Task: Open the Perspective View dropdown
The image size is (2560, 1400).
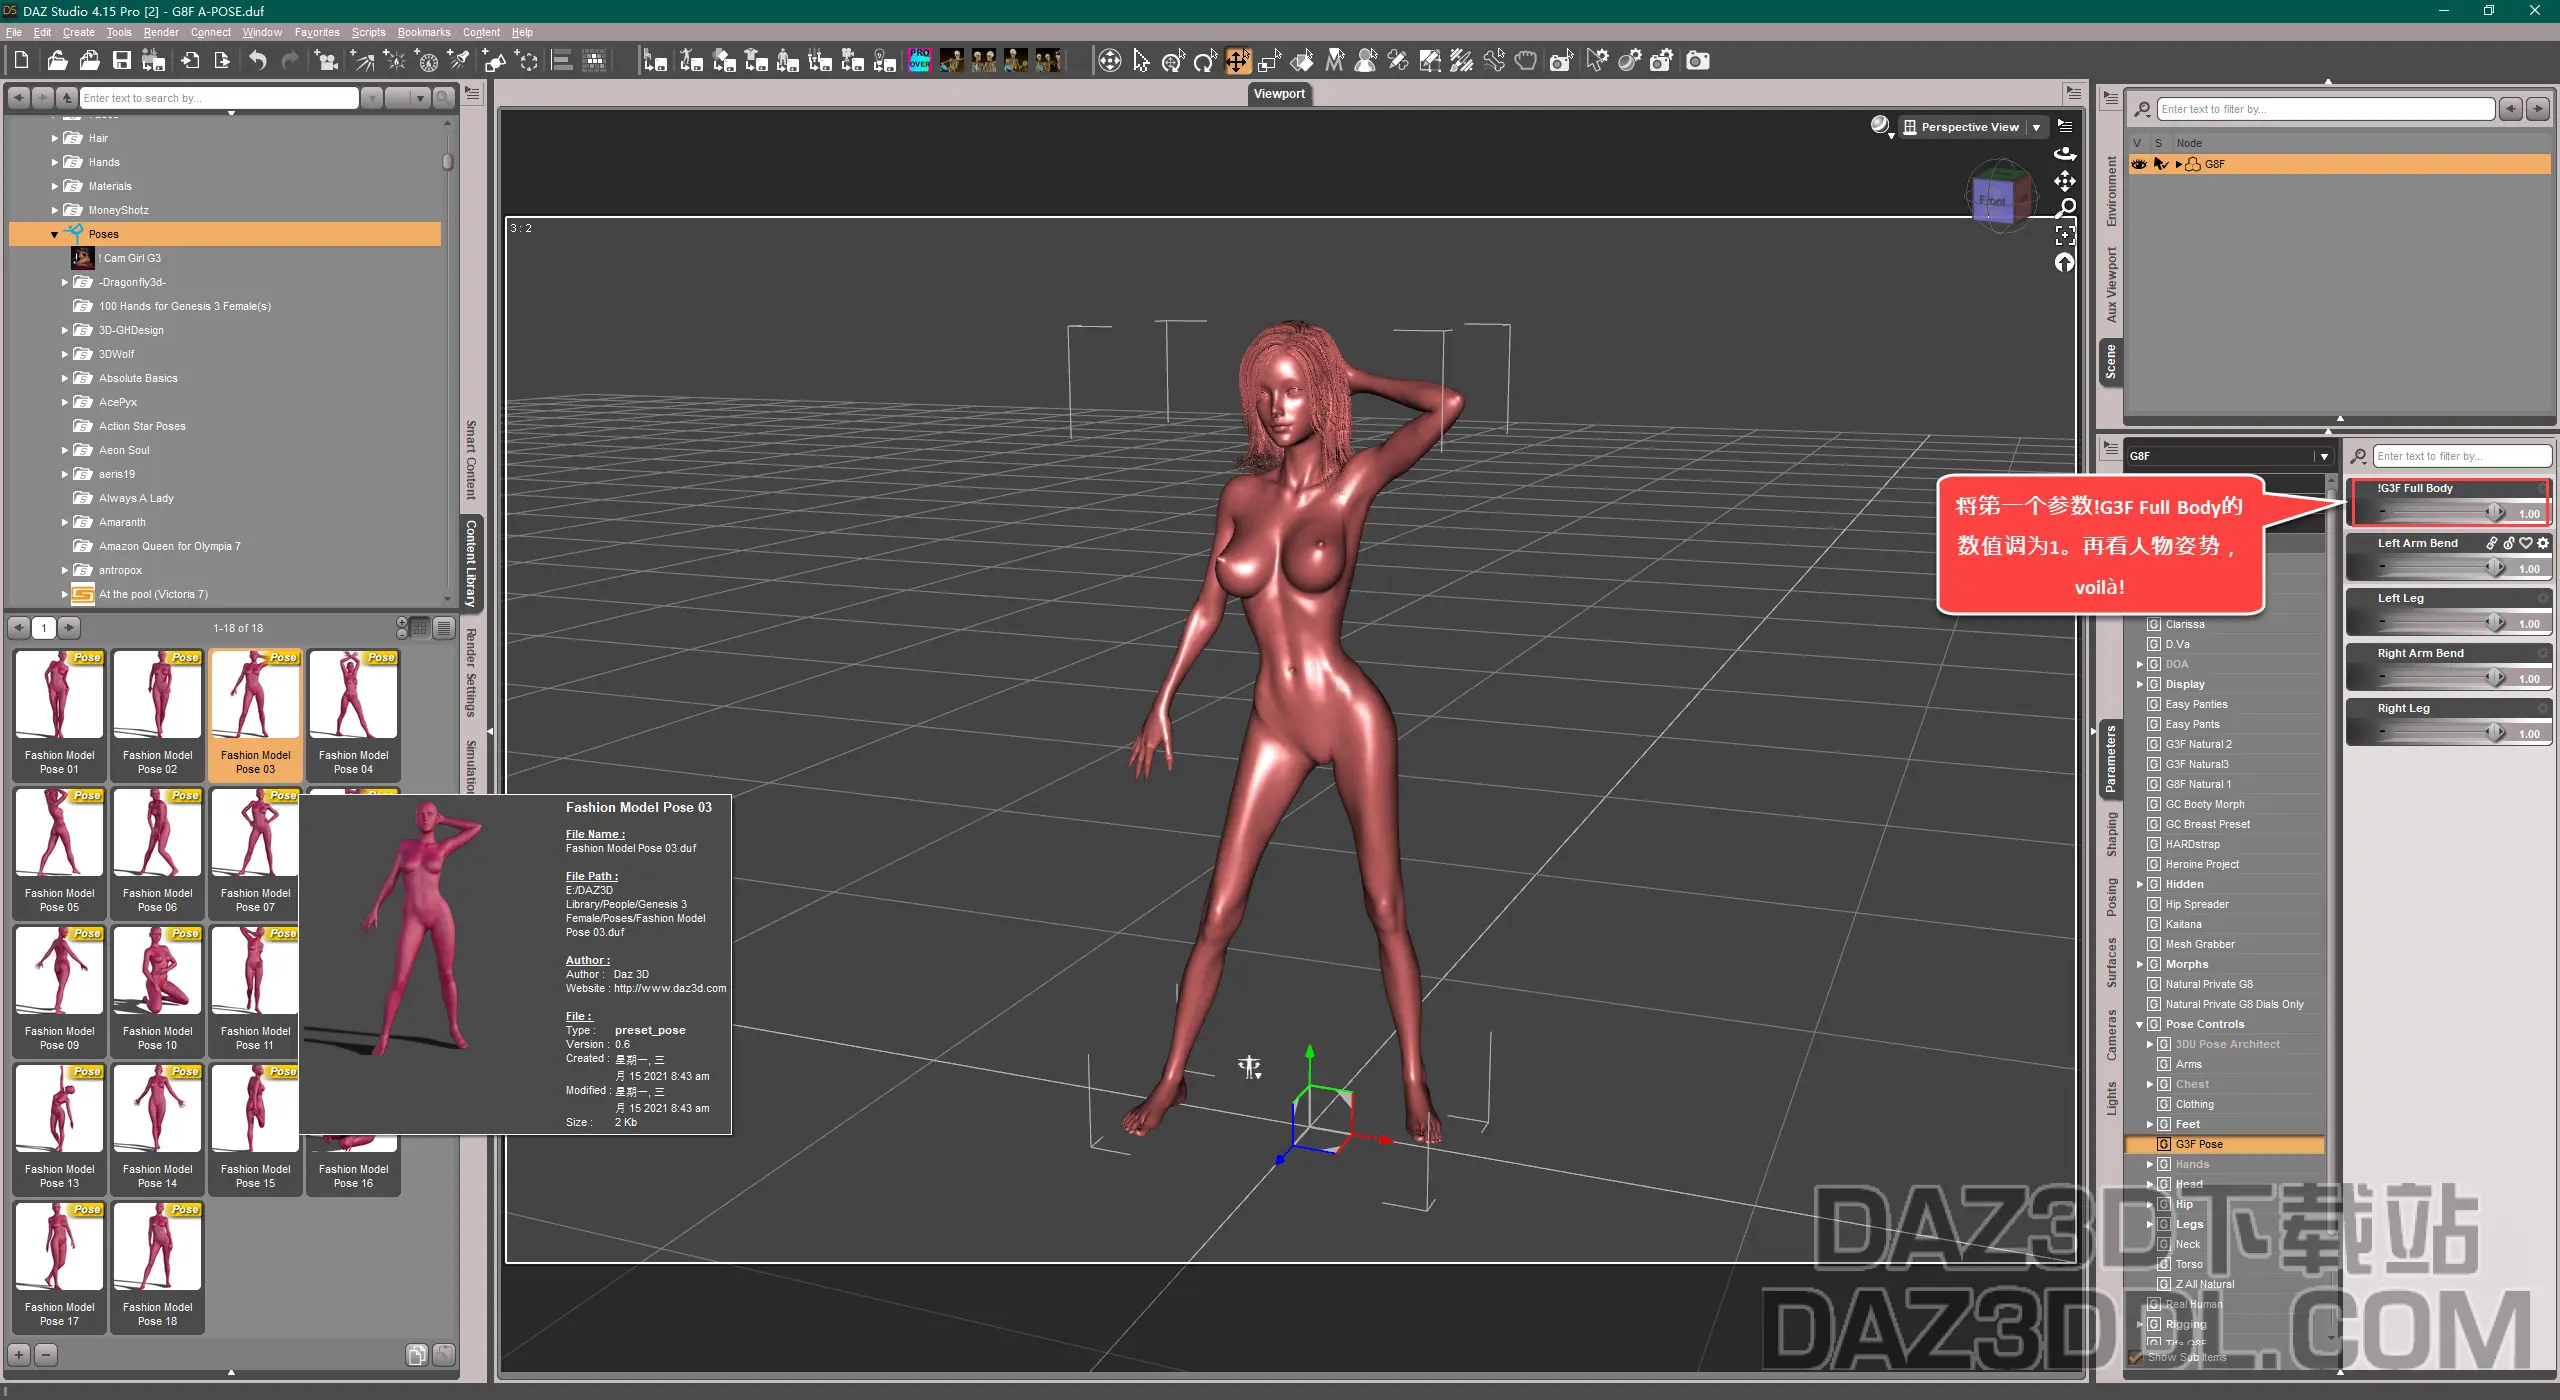Action: click(1972, 127)
